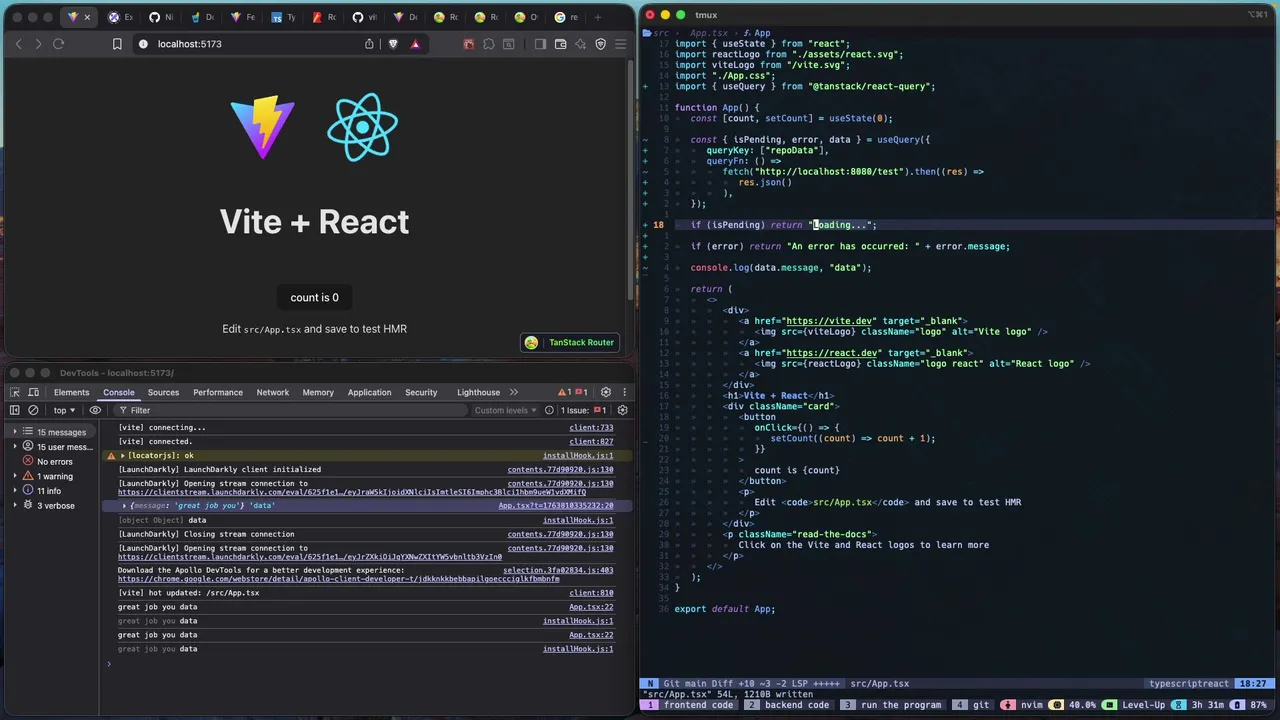Open Leo AI sparkle icon
This screenshot has width=1280, height=720.
(x=580, y=44)
